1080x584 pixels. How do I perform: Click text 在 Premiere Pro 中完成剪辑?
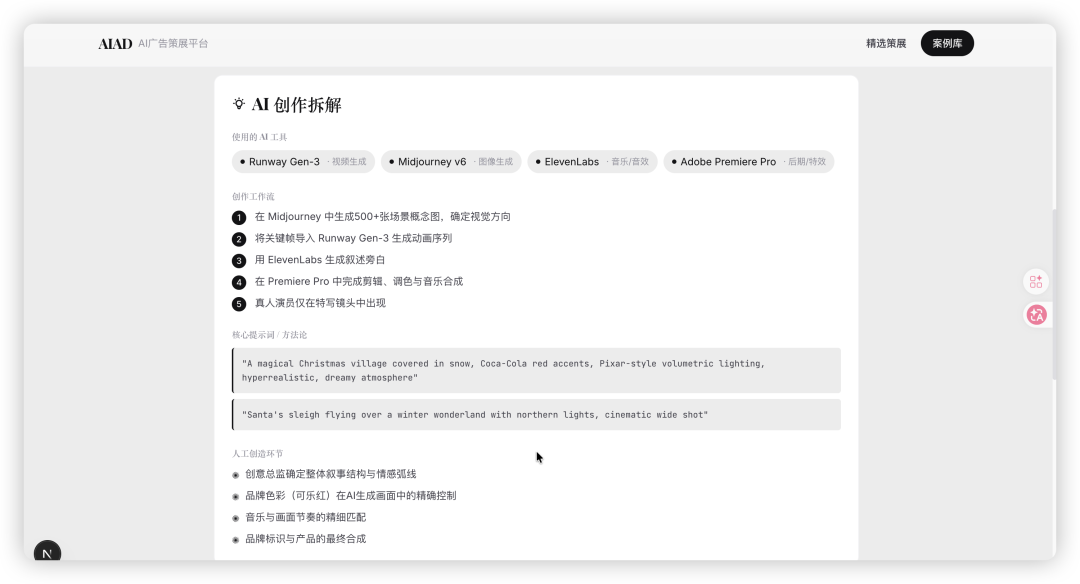(318, 281)
